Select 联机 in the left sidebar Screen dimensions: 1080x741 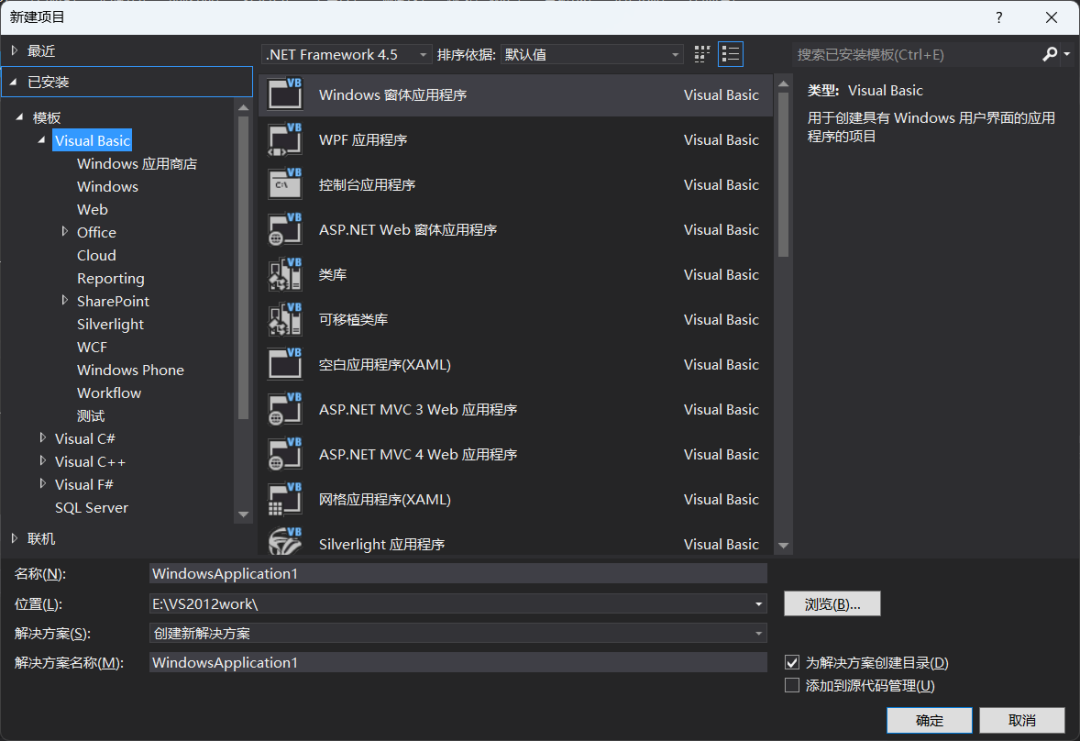click(x=40, y=538)
